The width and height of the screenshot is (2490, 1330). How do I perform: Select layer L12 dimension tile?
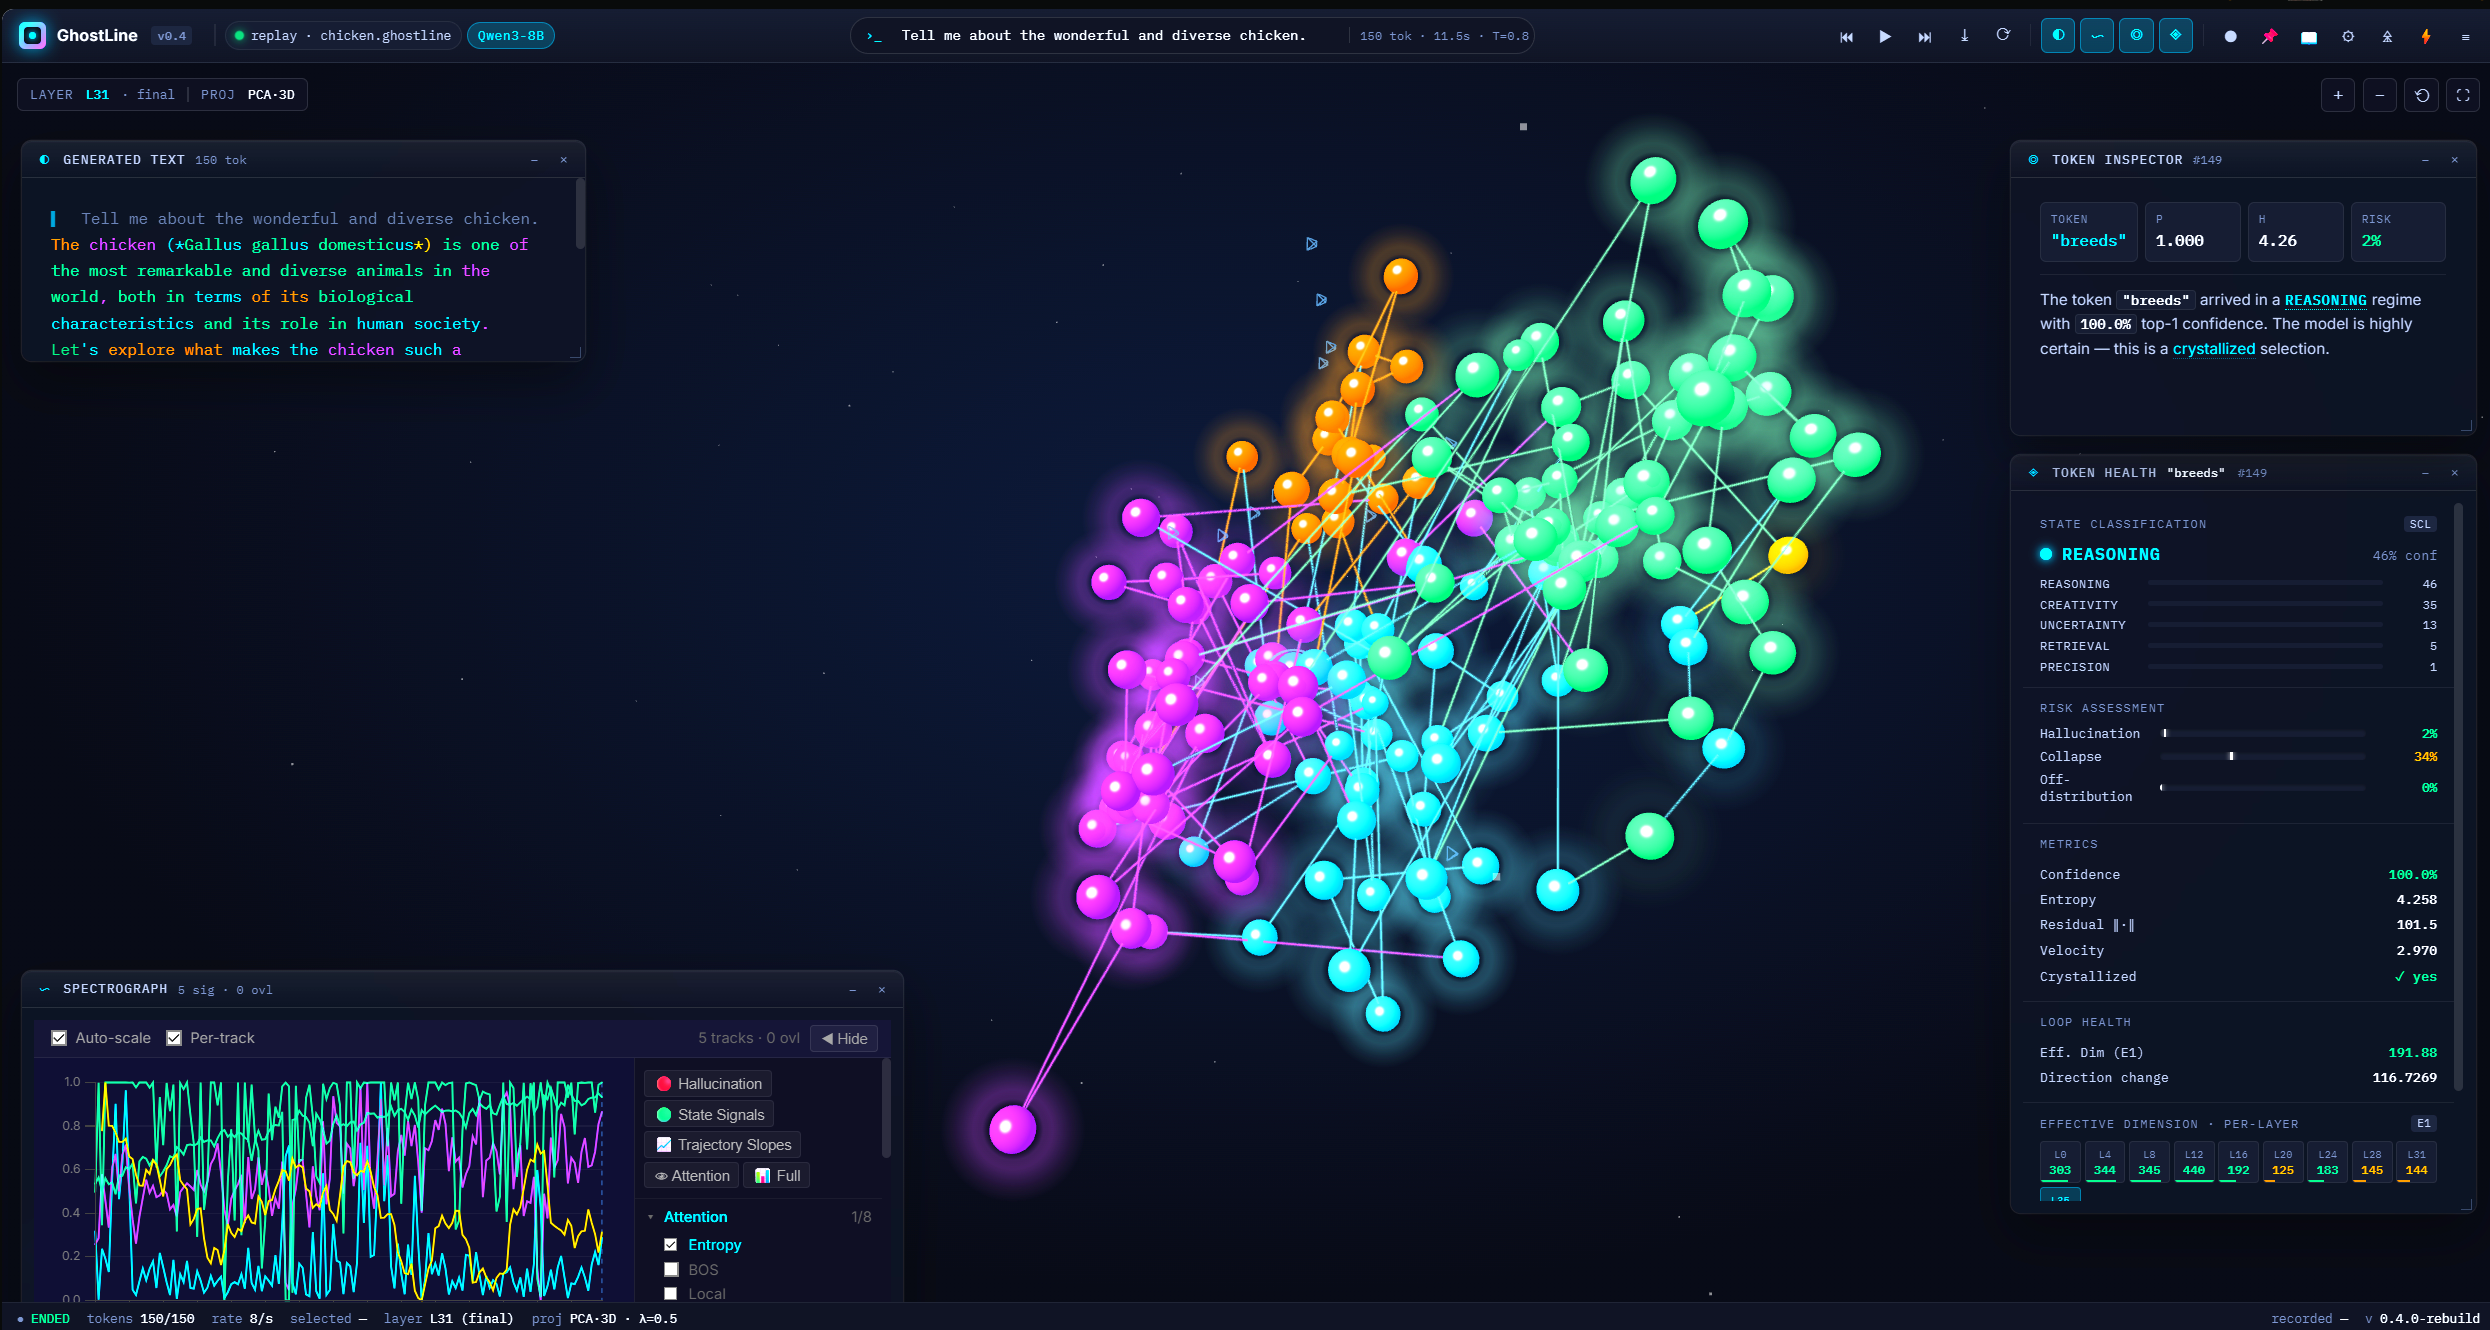2194,1163
